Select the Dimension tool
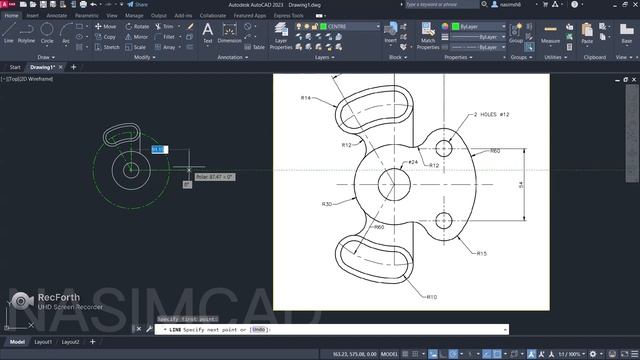This screenshot has width=640, height=360. pos(229,33)
